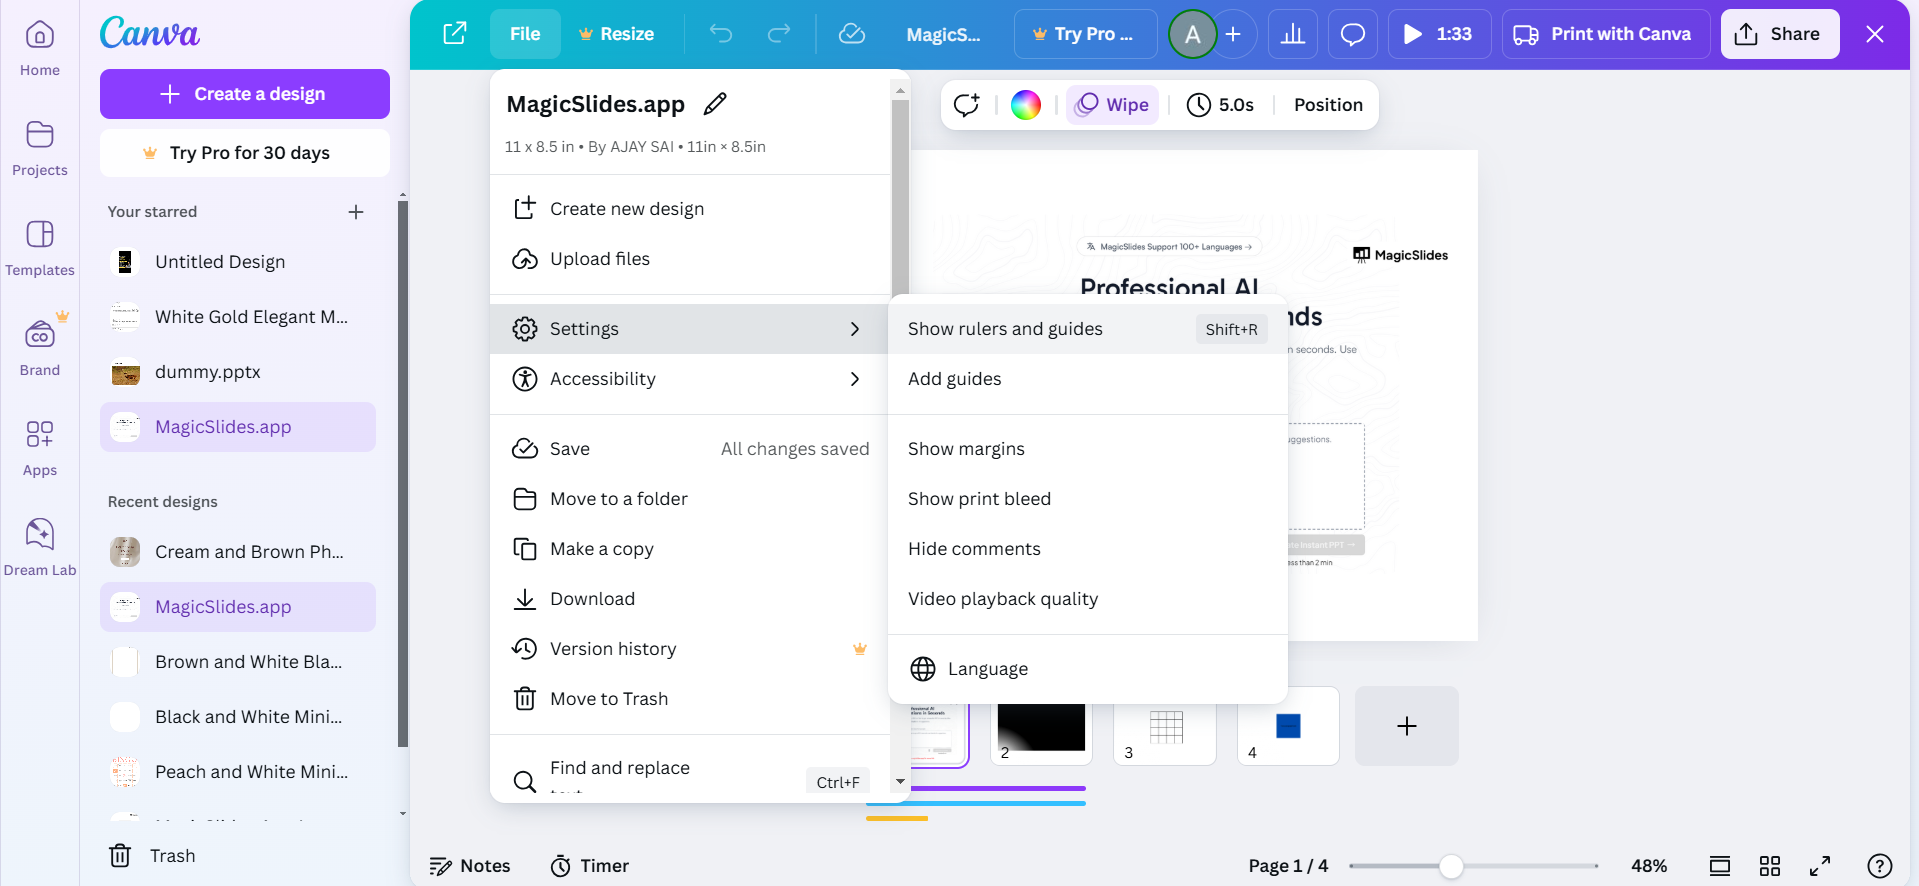Open the Language setting

(1088, 669)
